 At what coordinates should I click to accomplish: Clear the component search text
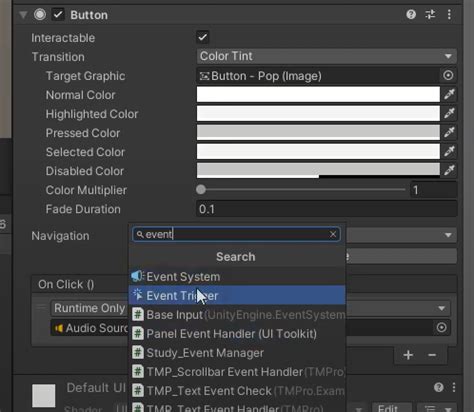coord(333,234)
